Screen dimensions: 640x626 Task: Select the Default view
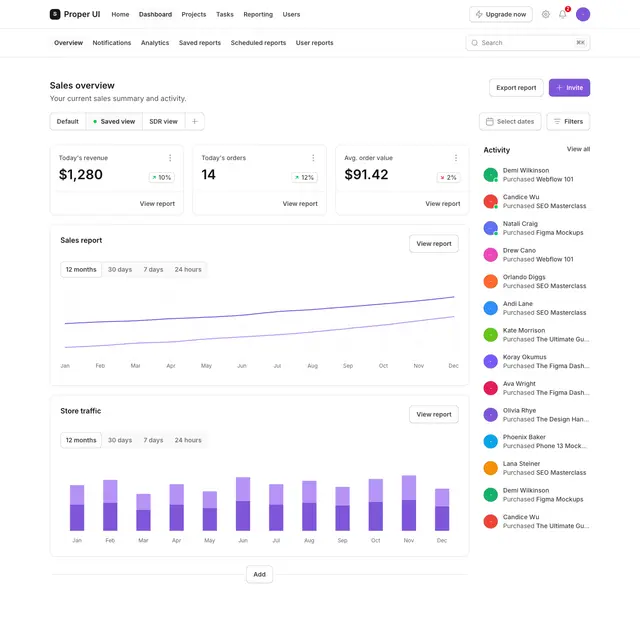click(68, 121)
